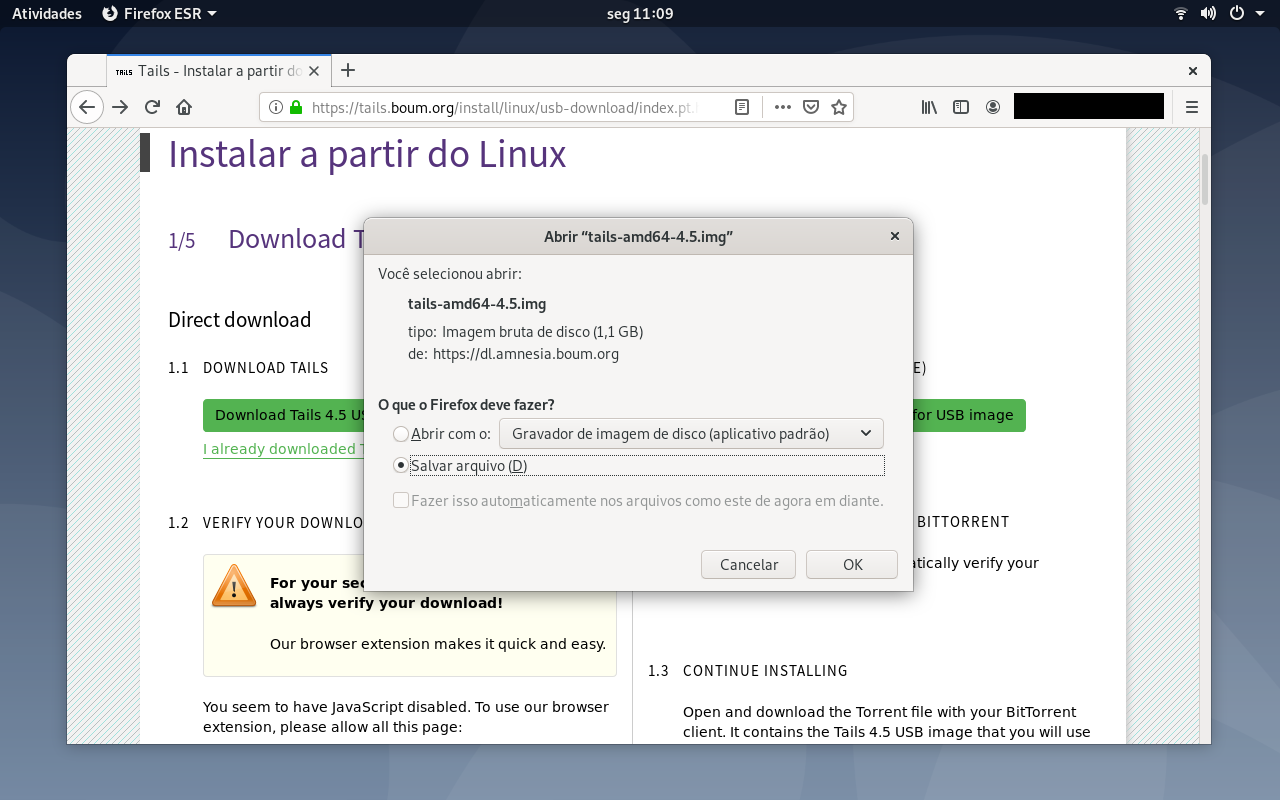Show sidebars using the sidebar icon

point(961,107)
